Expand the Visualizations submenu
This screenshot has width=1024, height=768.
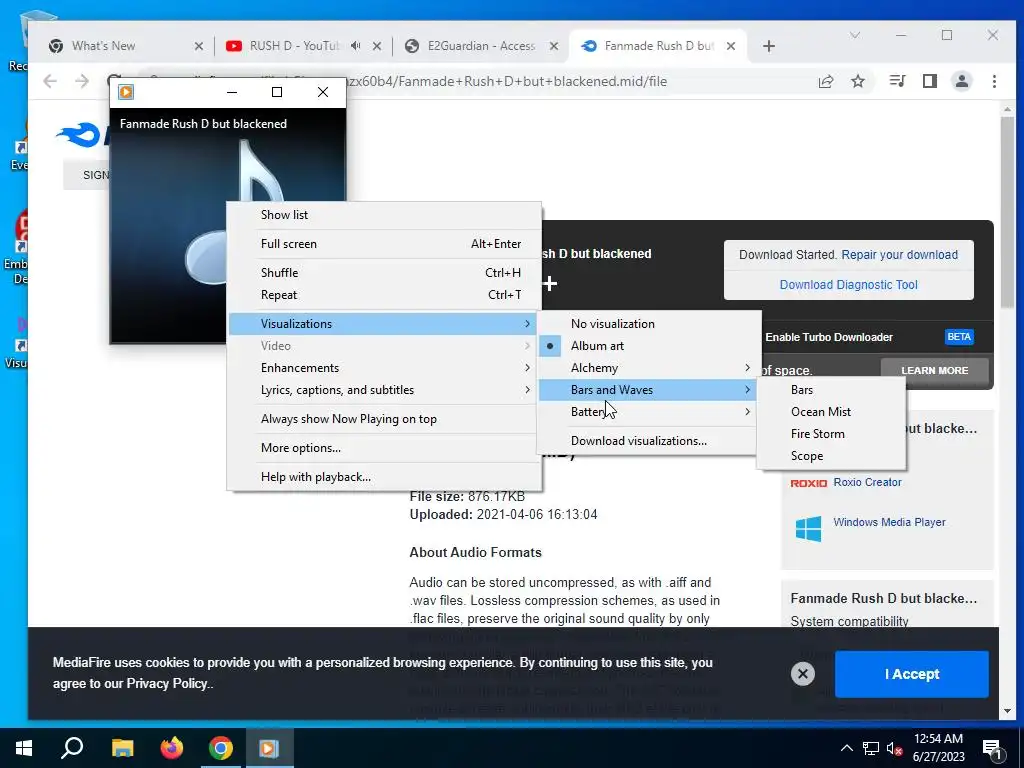point(384,324)
